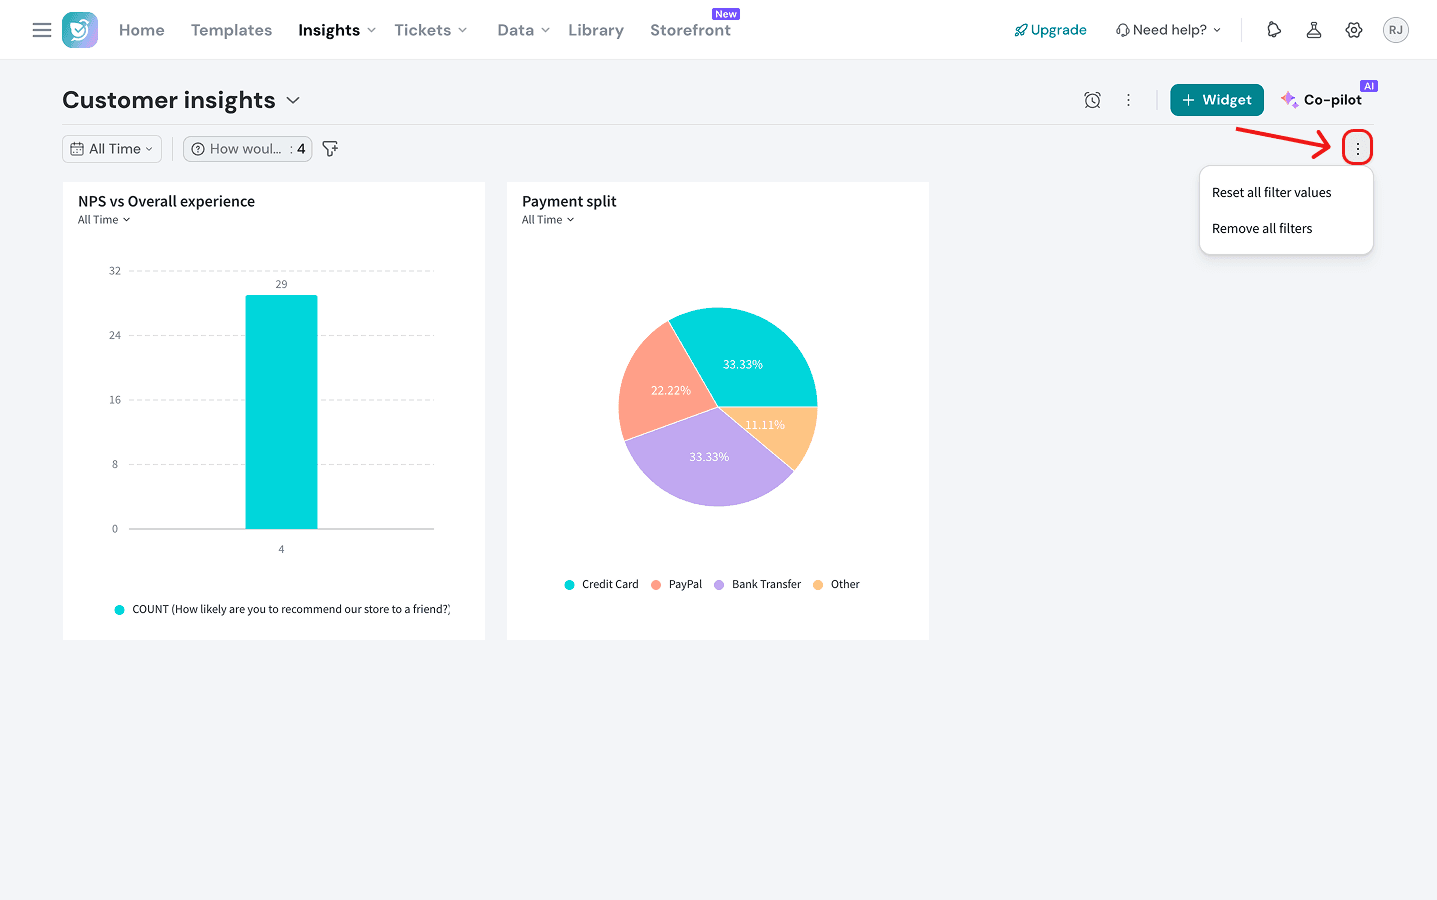
Task: Open the hamburger navigation menu
Action: pyautogui.click(x=42, y=30)
